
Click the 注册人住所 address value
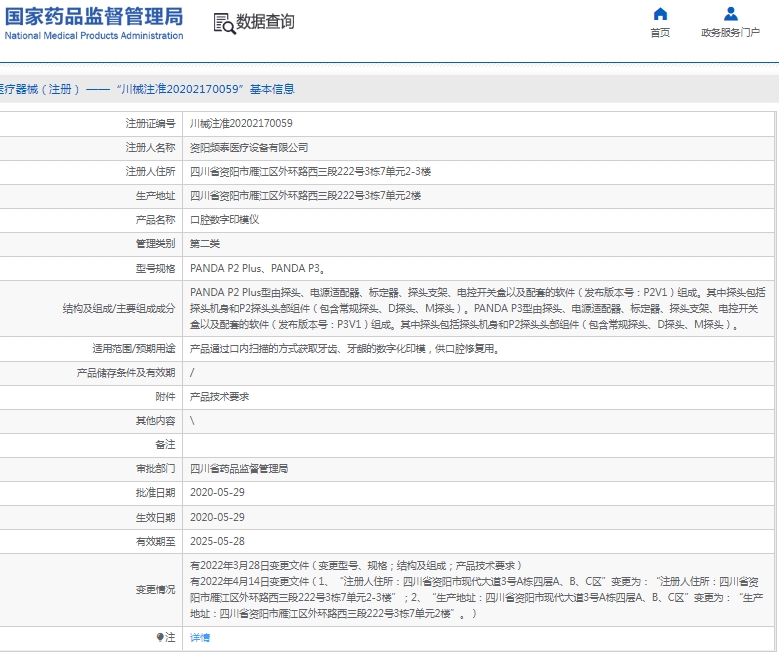310,172
